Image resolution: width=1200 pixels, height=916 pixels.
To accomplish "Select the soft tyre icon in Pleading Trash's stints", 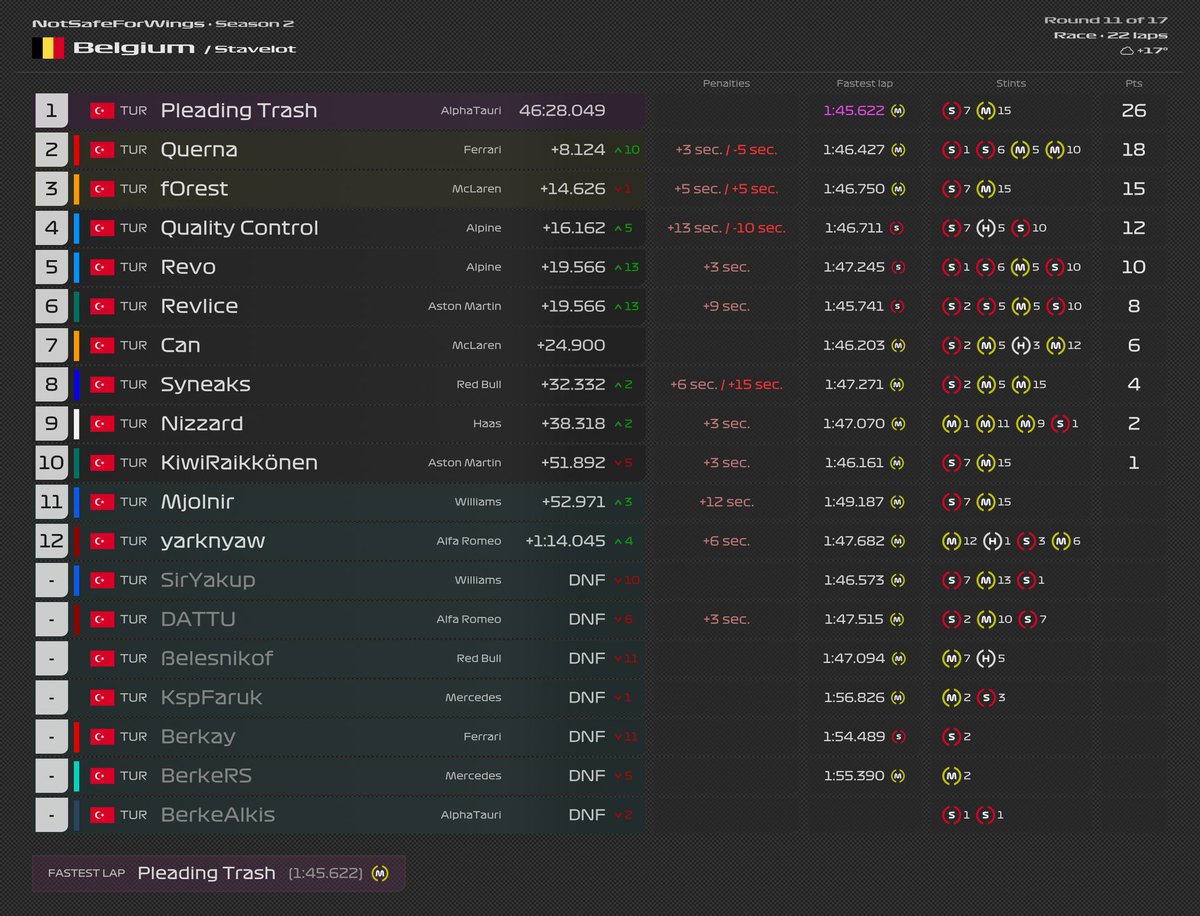I will click(x=950, y=111).
